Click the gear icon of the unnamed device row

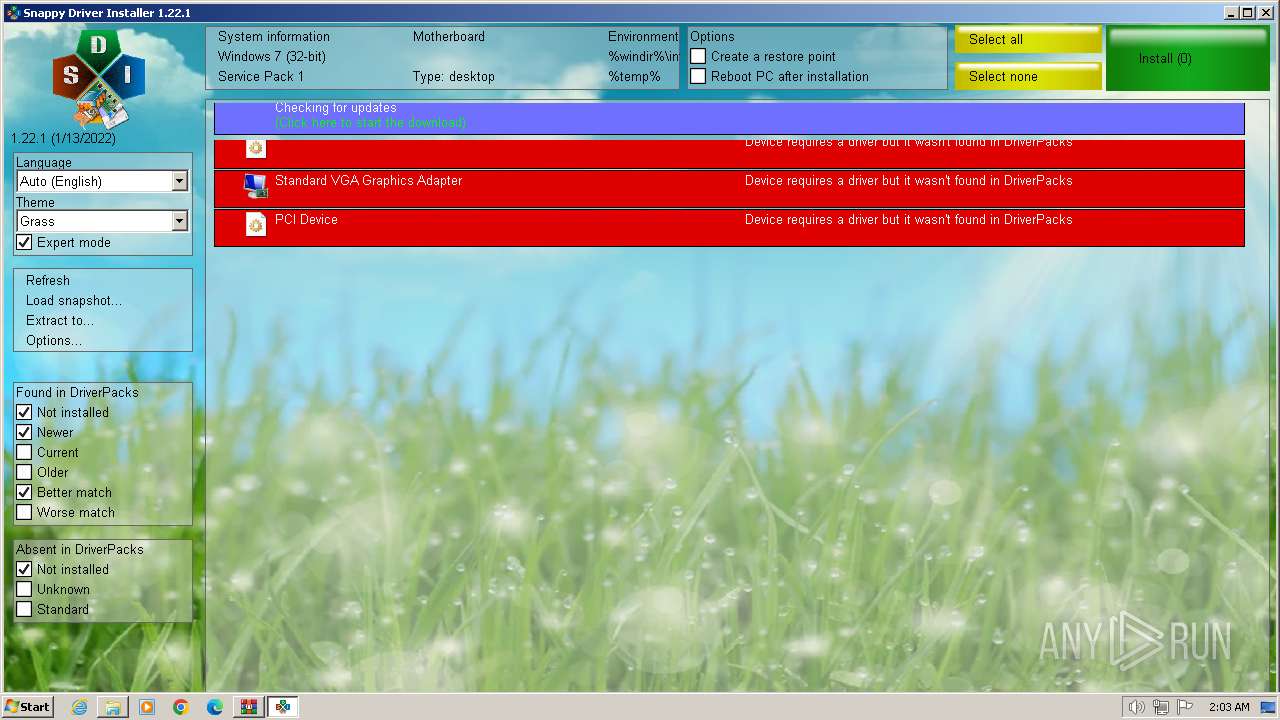click(256, 148)
